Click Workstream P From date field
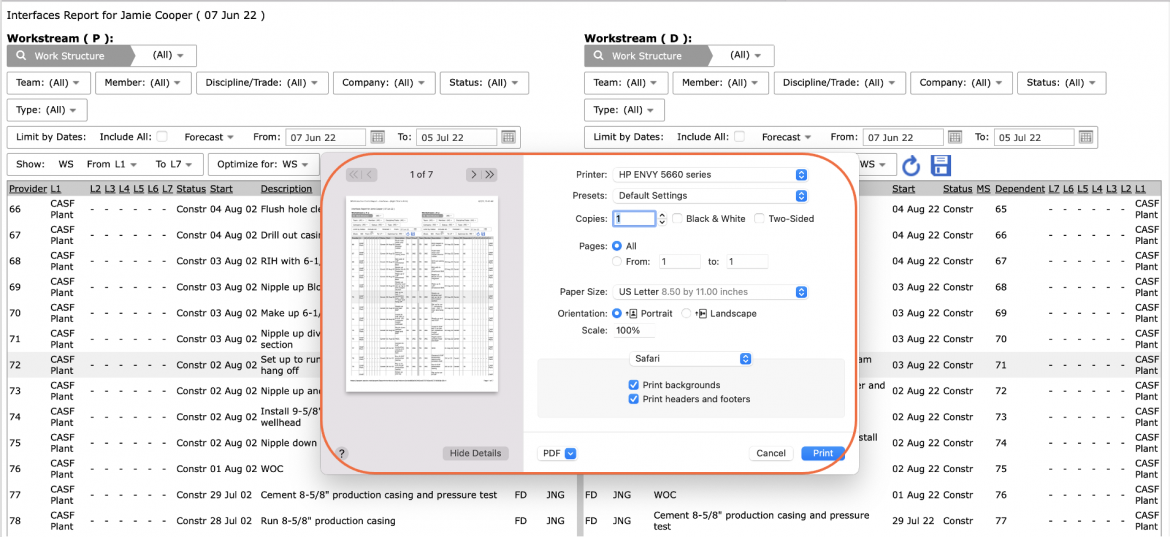This screenshot has width=1170, height=537. [326, 137]
